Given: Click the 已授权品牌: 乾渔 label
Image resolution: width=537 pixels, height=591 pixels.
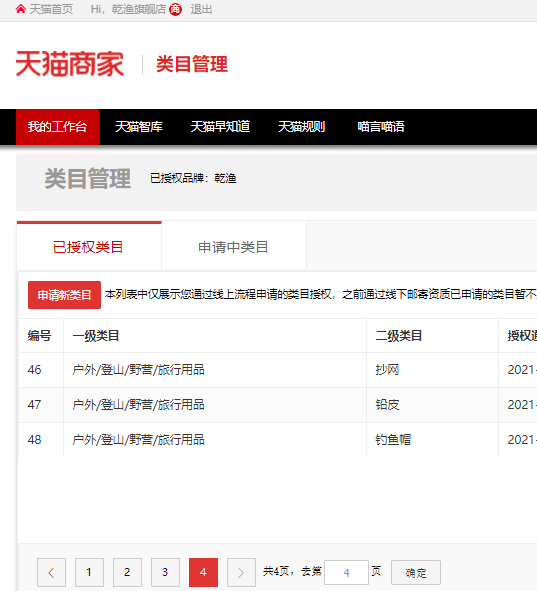Looking at the screenshot, I should [193, 178].
